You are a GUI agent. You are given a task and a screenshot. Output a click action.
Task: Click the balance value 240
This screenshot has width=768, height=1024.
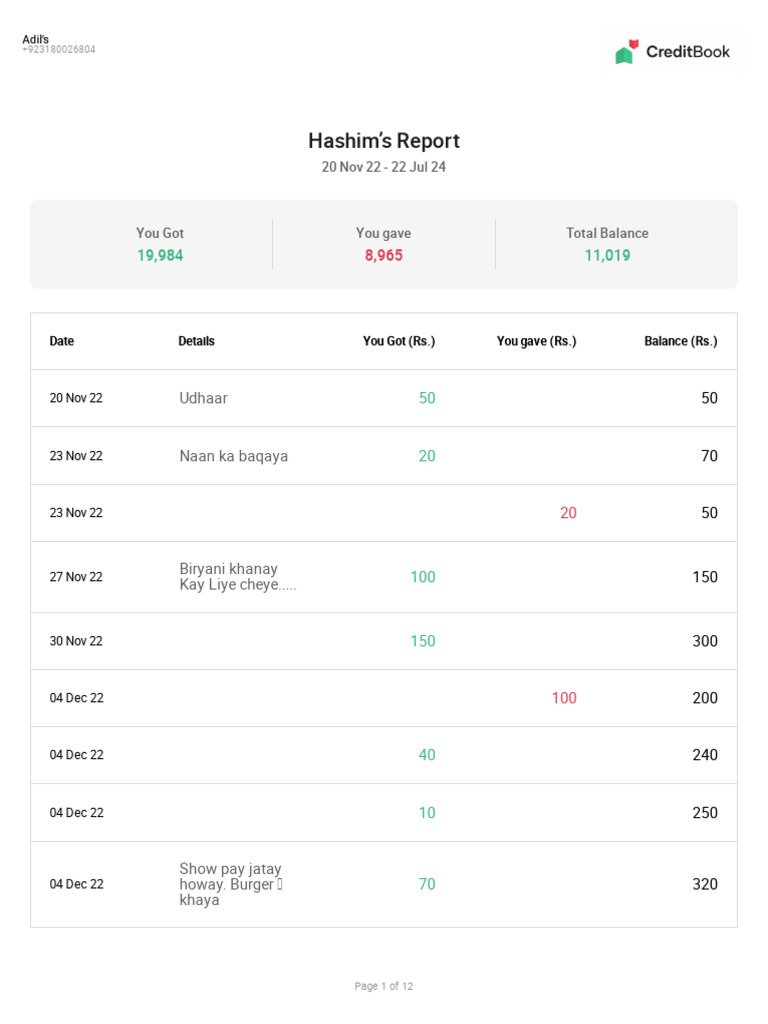click(x=705, y=754)
